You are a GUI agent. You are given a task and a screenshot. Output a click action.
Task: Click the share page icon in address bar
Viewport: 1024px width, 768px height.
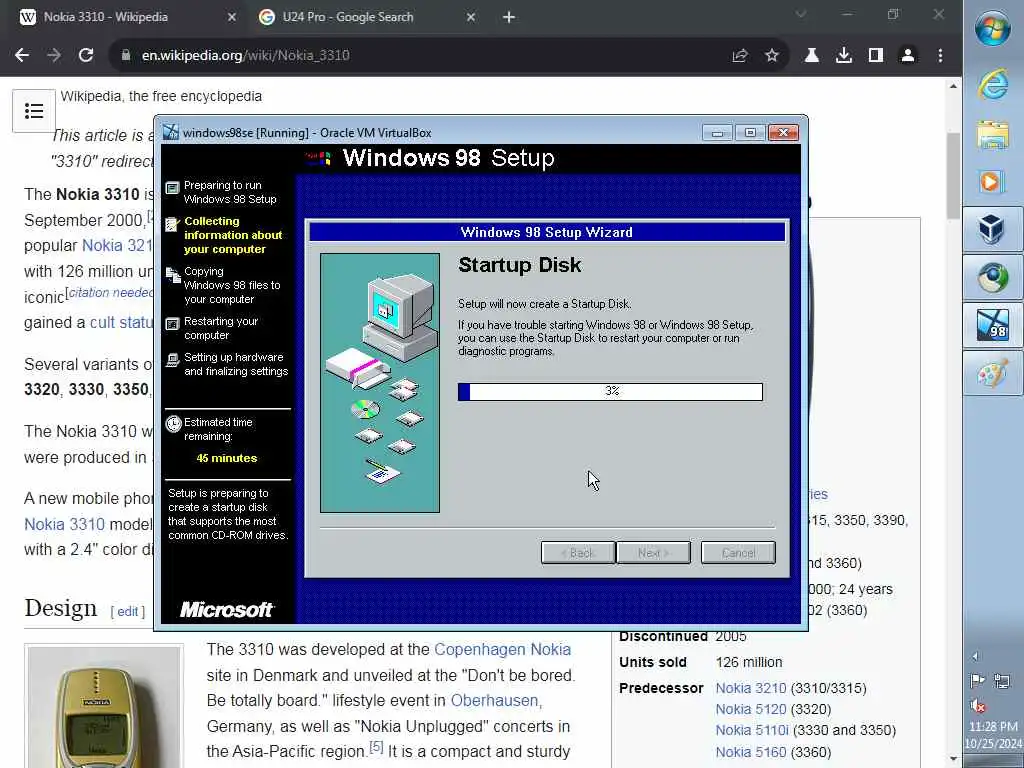740,56
